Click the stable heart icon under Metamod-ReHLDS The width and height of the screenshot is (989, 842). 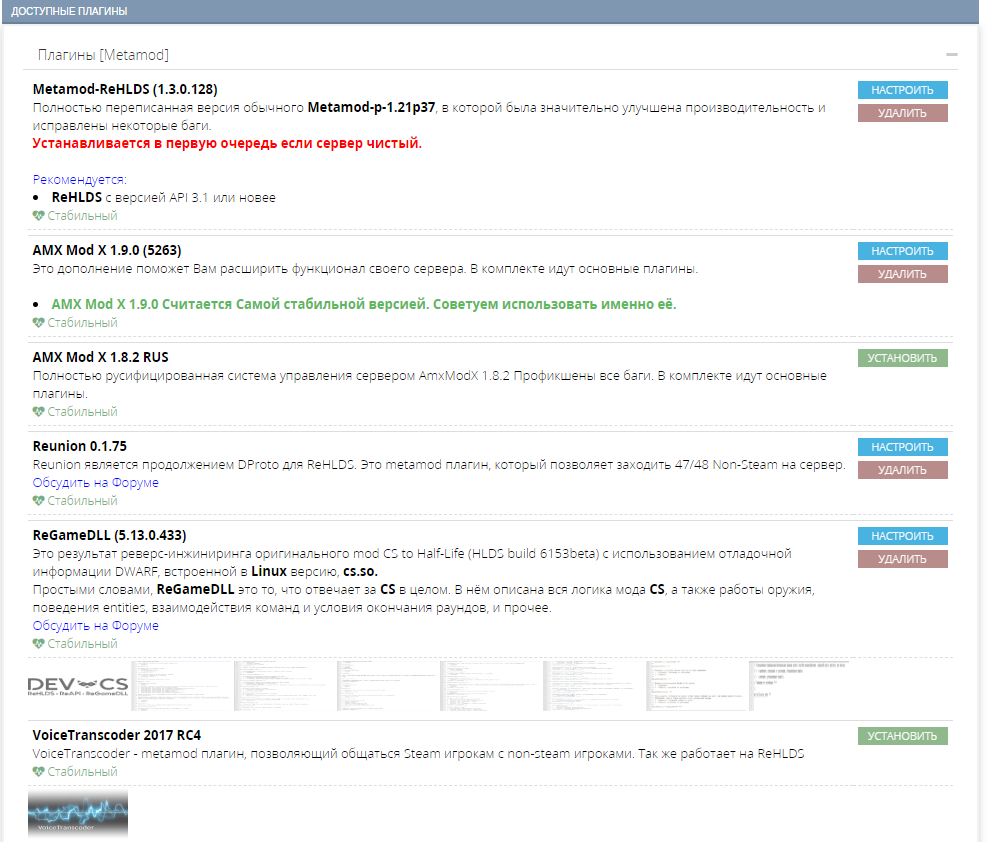click(38, 216)
